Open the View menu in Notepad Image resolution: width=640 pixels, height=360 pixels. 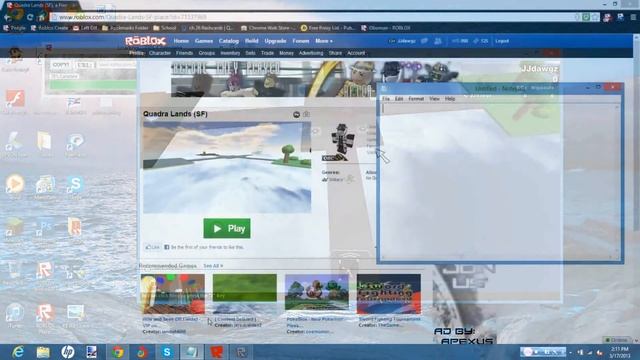434,99
